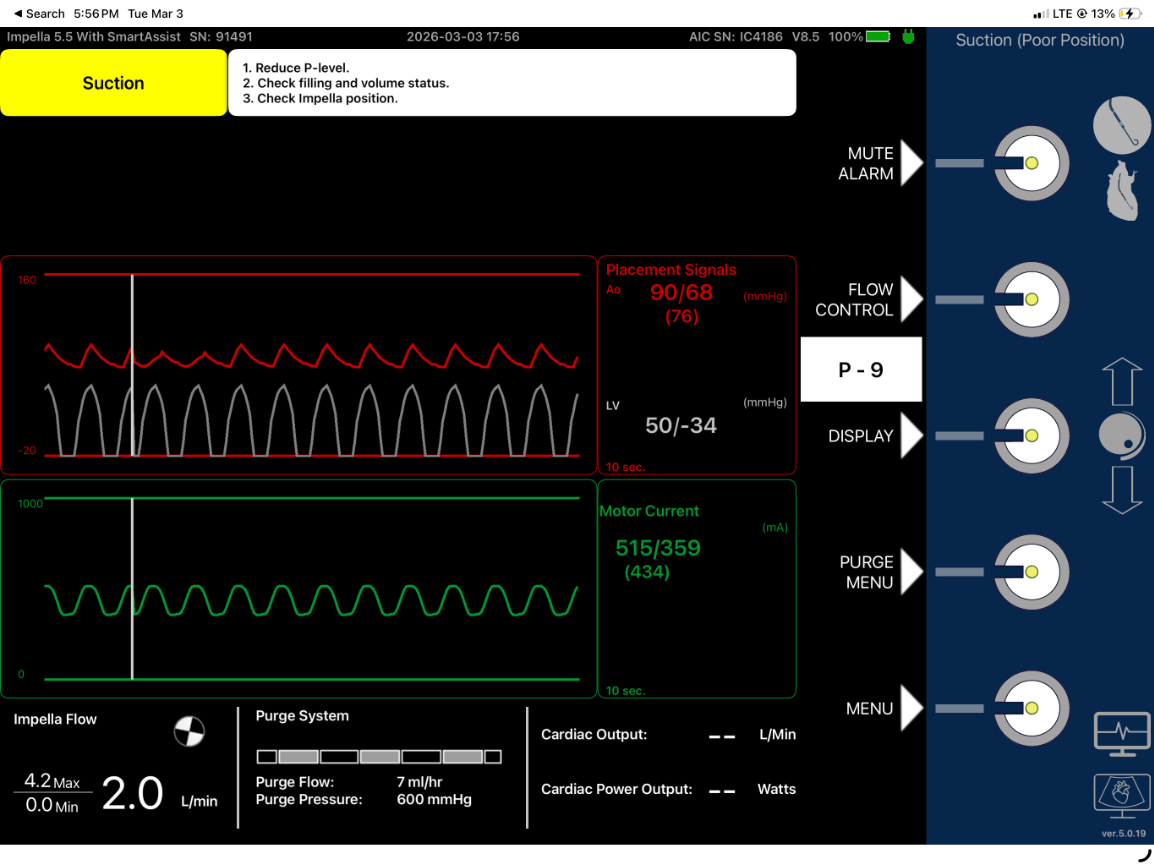
Task: Click the 0.0 Min flow value
Action: (x=52, y=805)
